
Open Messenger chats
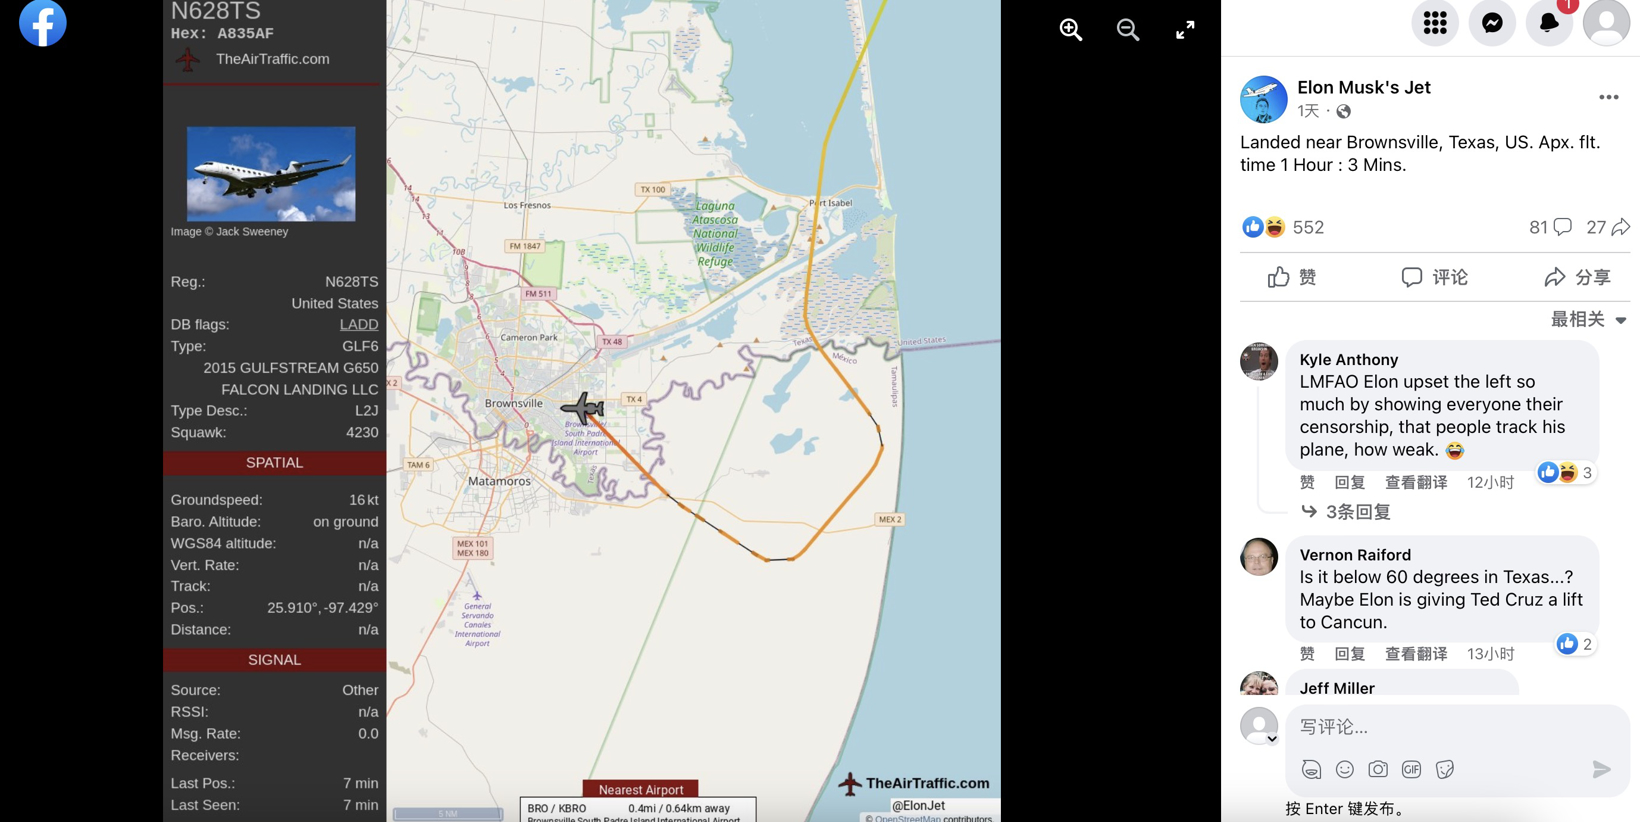(x=1492, y=22)
